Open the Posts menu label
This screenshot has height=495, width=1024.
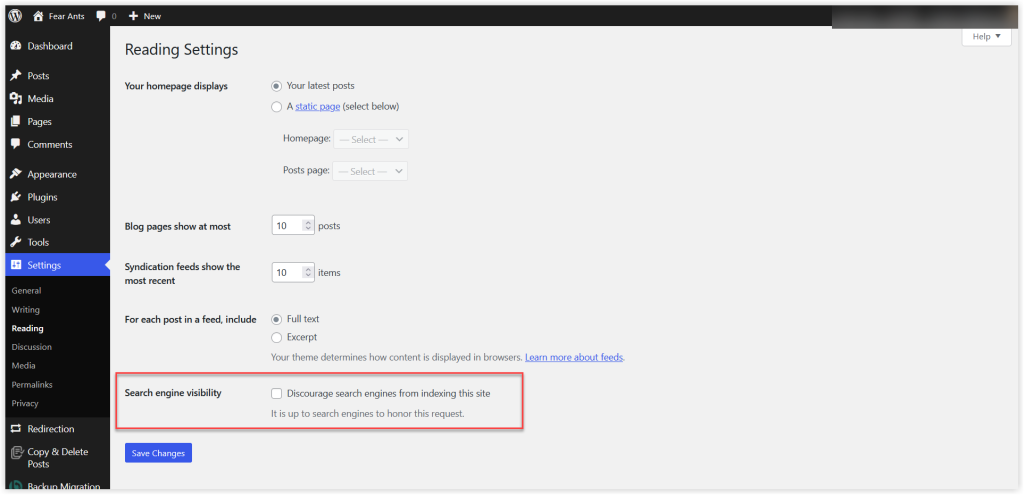click(x=38, y=76)
